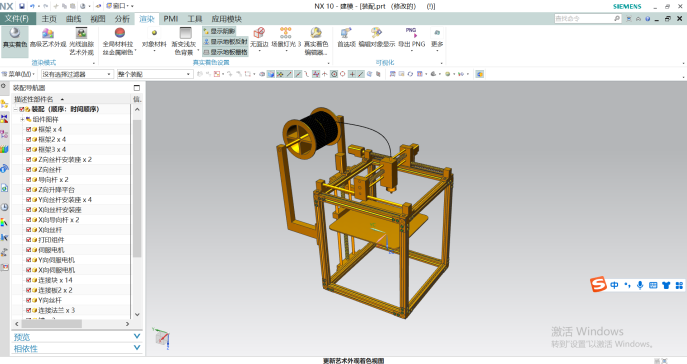Open 场景灯光 3 lighting option
Screen dimensions: 687x364
(286, 38)
